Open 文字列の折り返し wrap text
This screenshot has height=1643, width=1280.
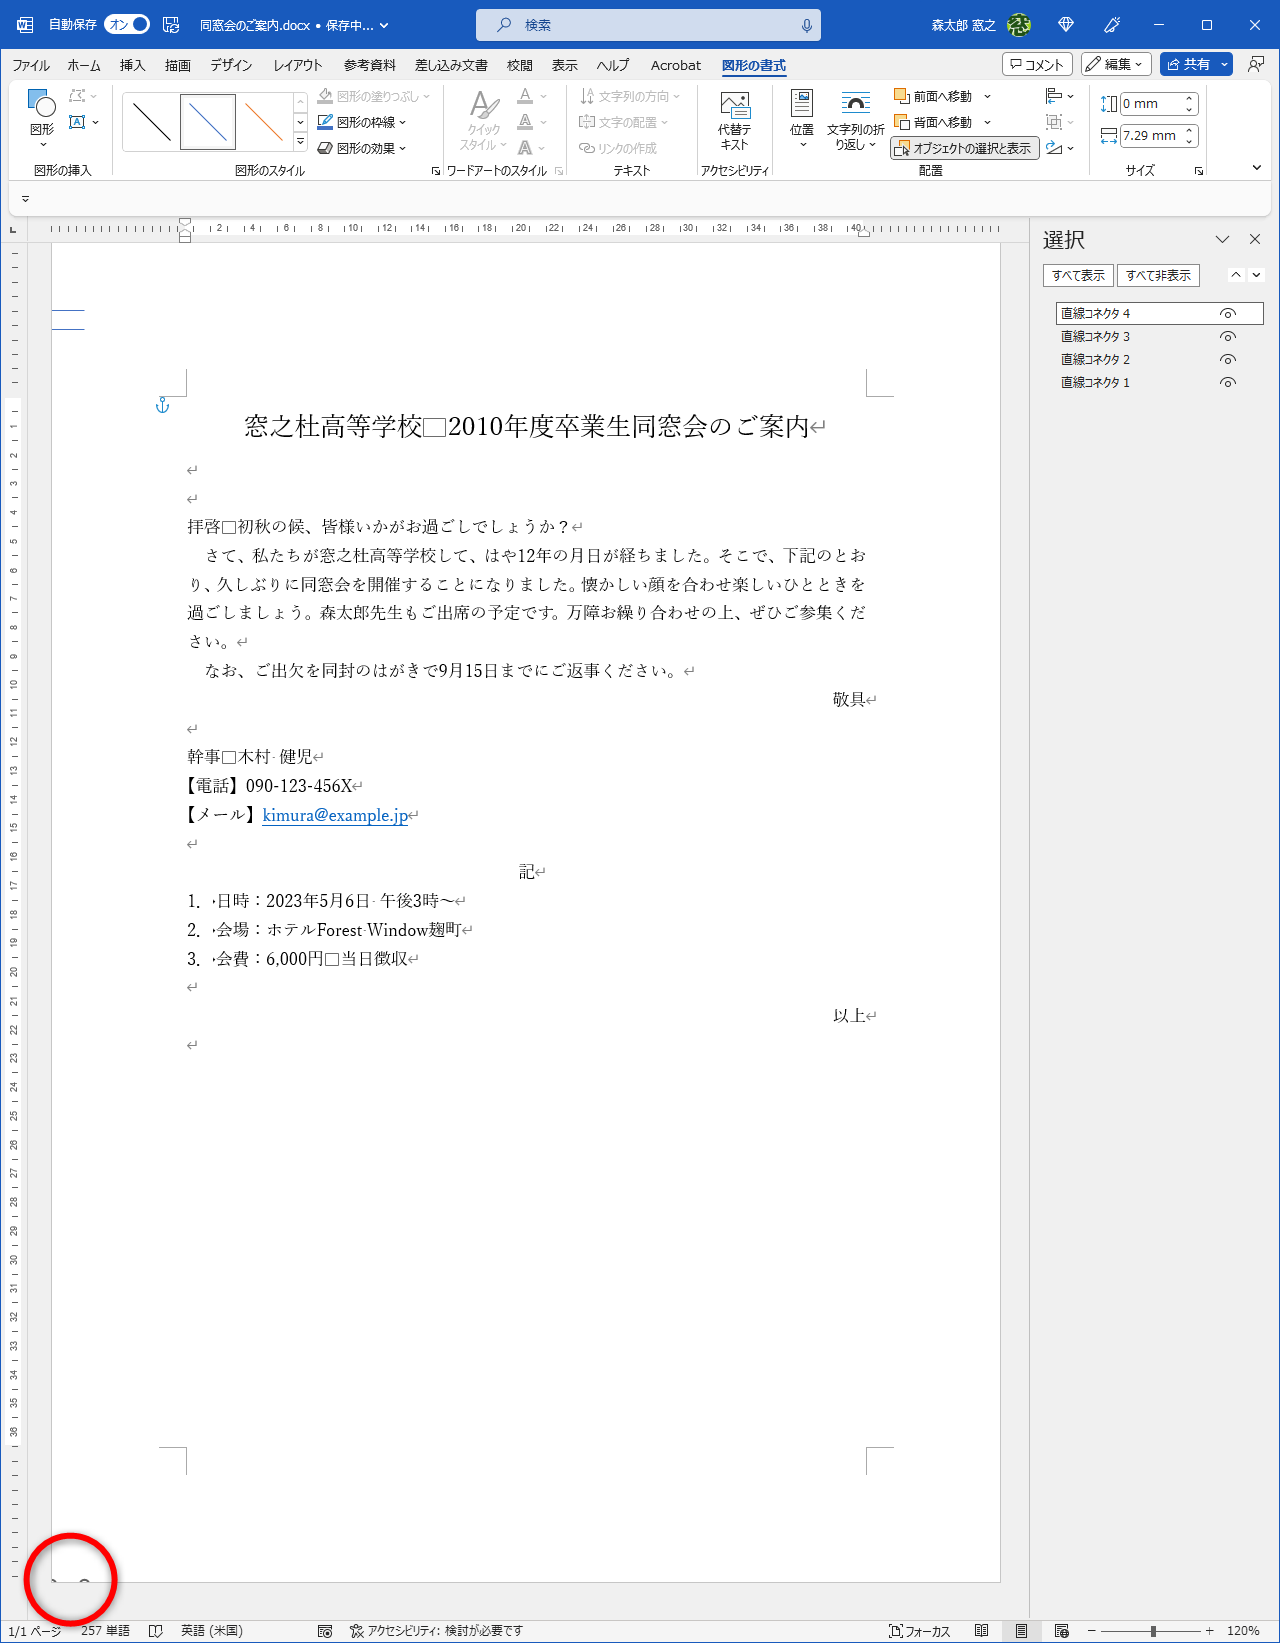click(x=855, y=120)
